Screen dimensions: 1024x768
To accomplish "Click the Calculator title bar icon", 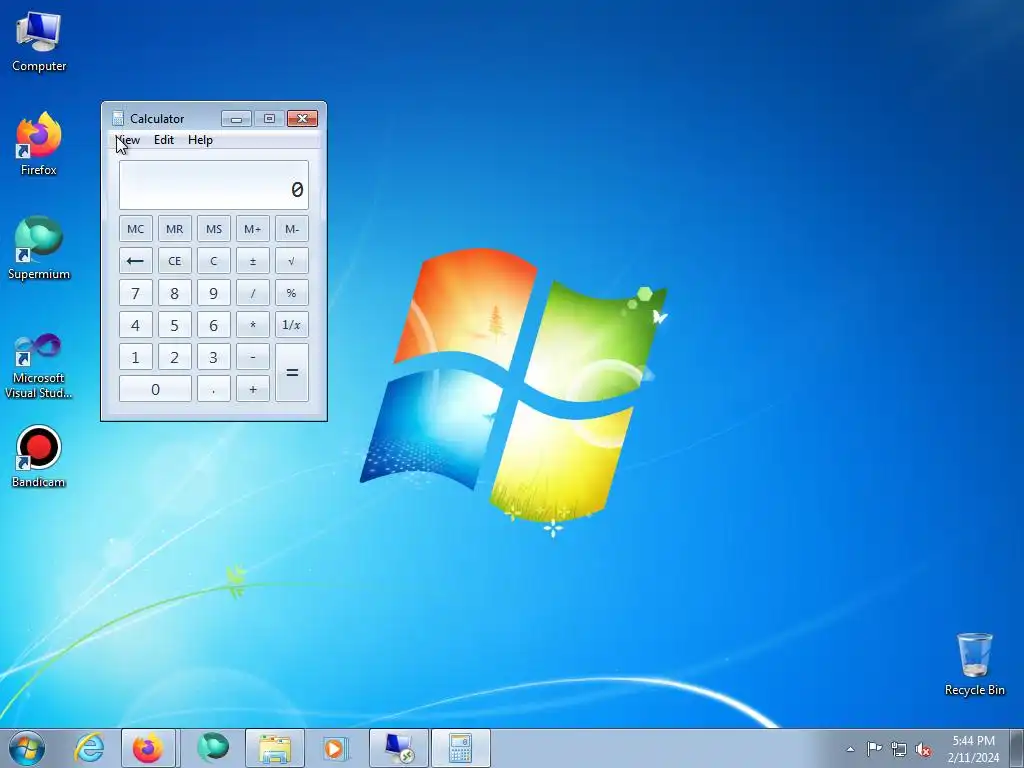I will pos(118,118).
